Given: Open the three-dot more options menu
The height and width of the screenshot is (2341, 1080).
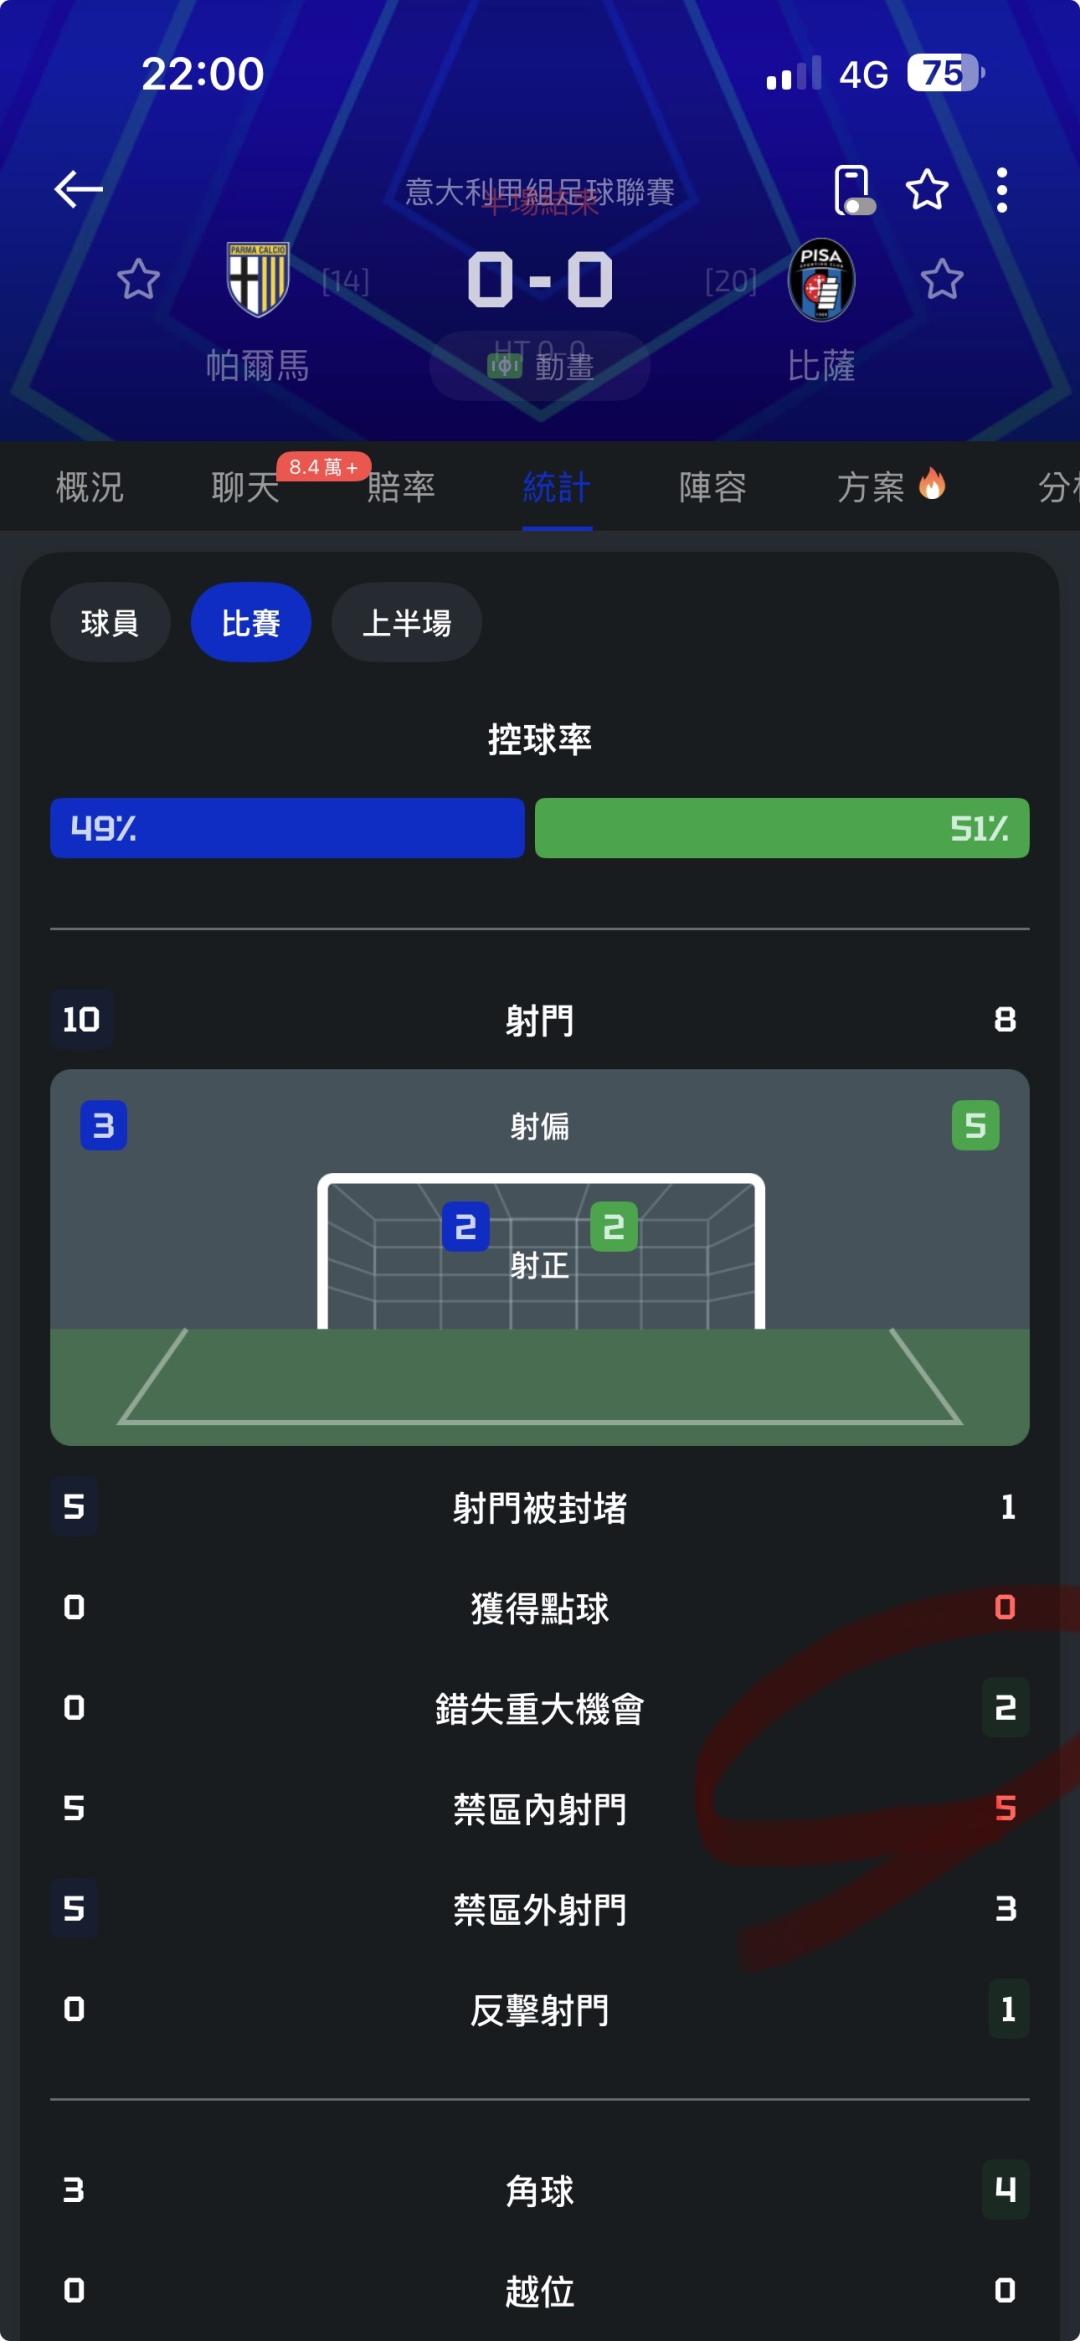Looking at the screenshot, I should point(1001,190).
